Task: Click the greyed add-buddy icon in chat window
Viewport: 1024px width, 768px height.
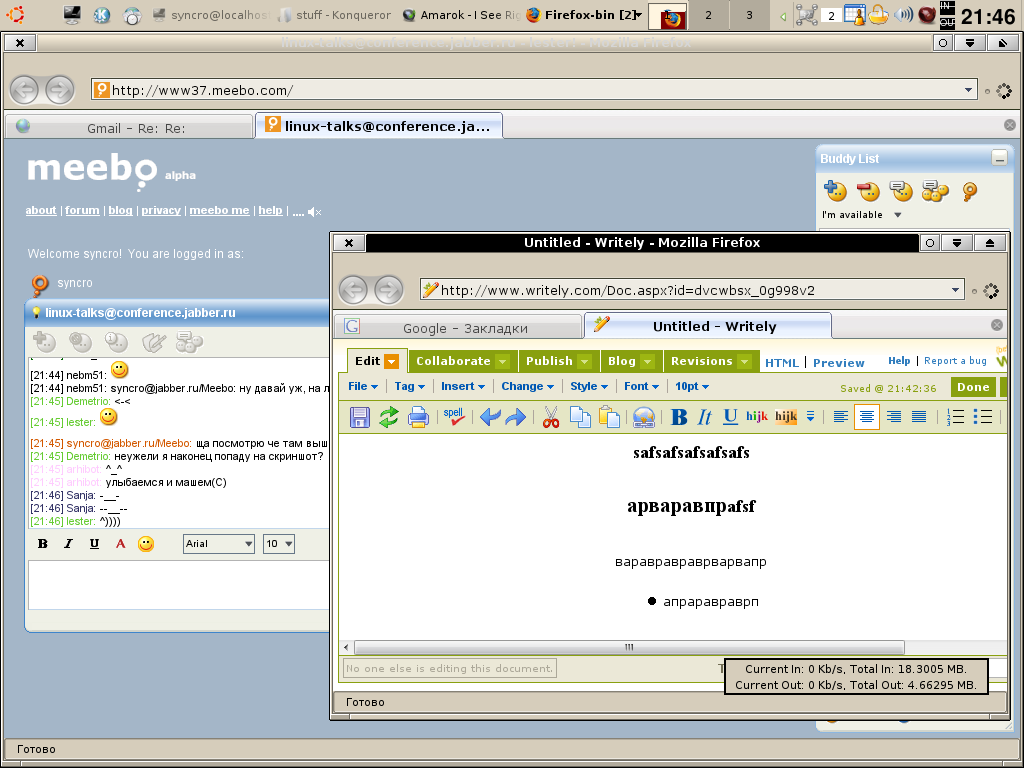Action: [44, 342]
